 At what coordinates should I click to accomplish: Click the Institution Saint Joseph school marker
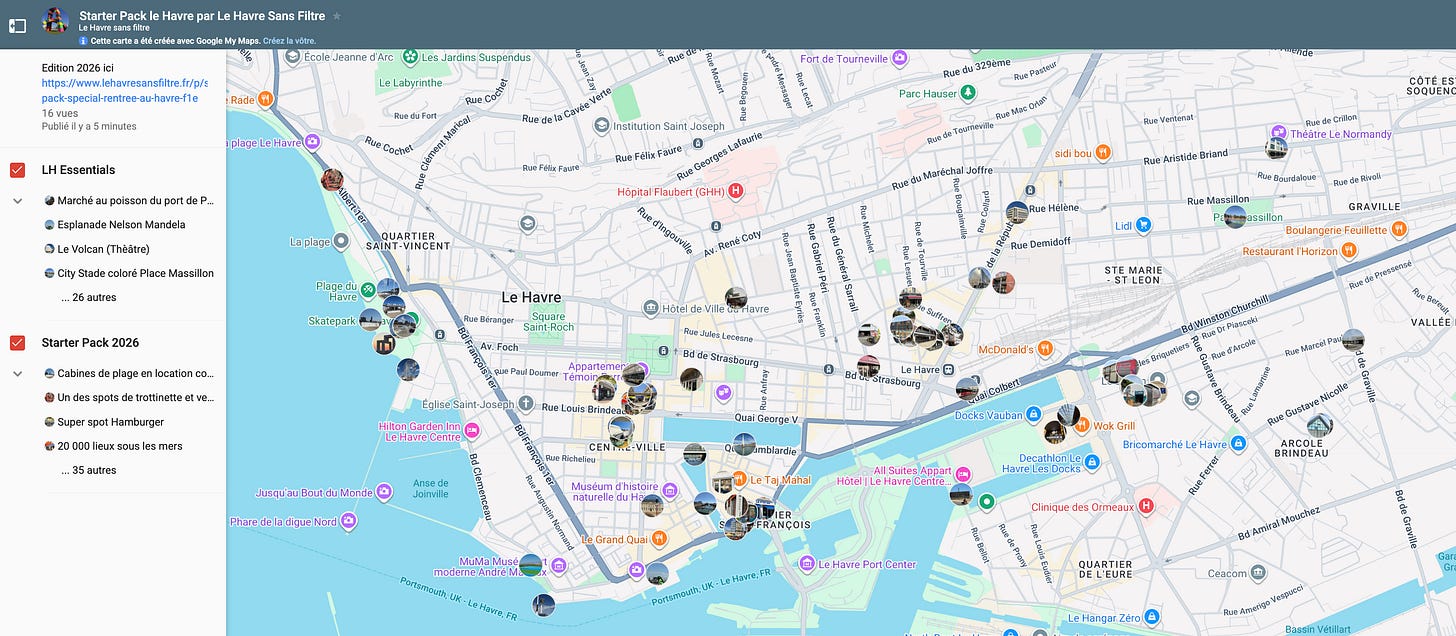click(601, 126)
